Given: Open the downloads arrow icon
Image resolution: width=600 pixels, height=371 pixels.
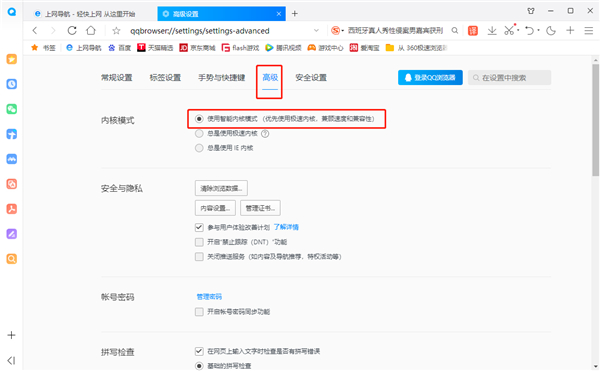Looking at the screenshot, I should pyautogui.click(x=492, y=31).
